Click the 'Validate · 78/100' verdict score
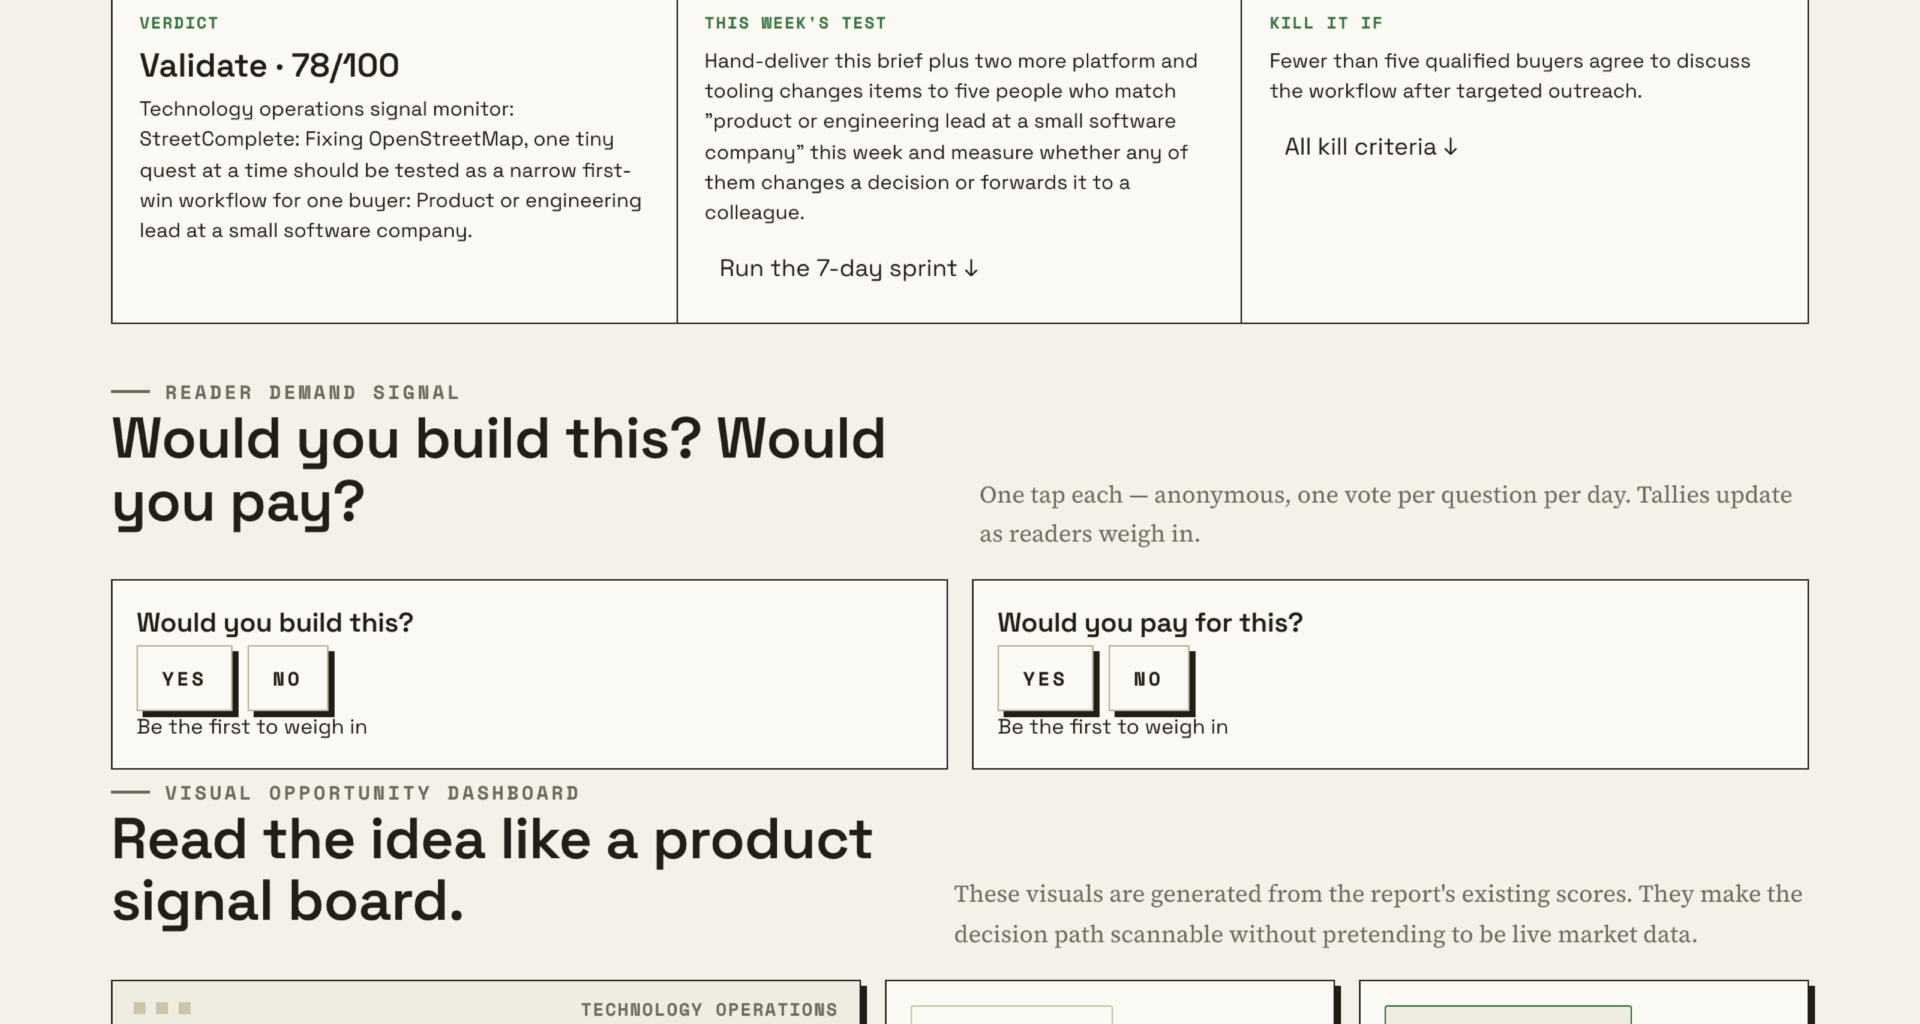The width and height of the screenshot is (1920, 1024). (x=269, y=66)
